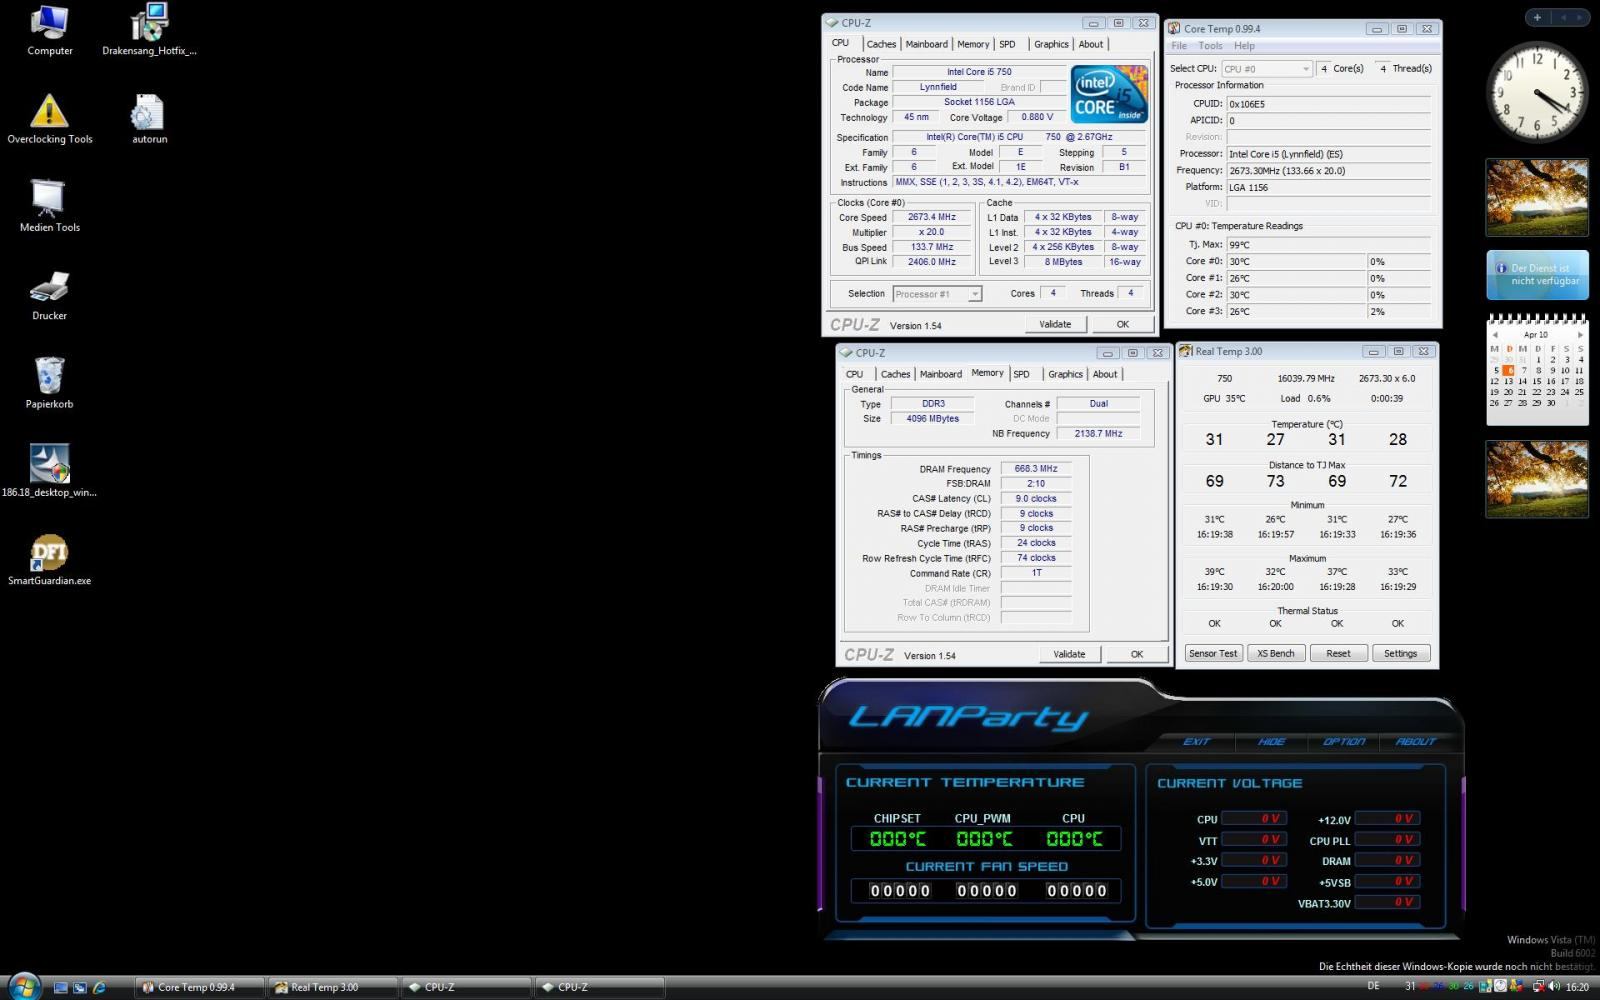This screenshot has width=1600, height=1000.
Task: Click HIDE in the LANParty panel
Action: click(1271, 742)
